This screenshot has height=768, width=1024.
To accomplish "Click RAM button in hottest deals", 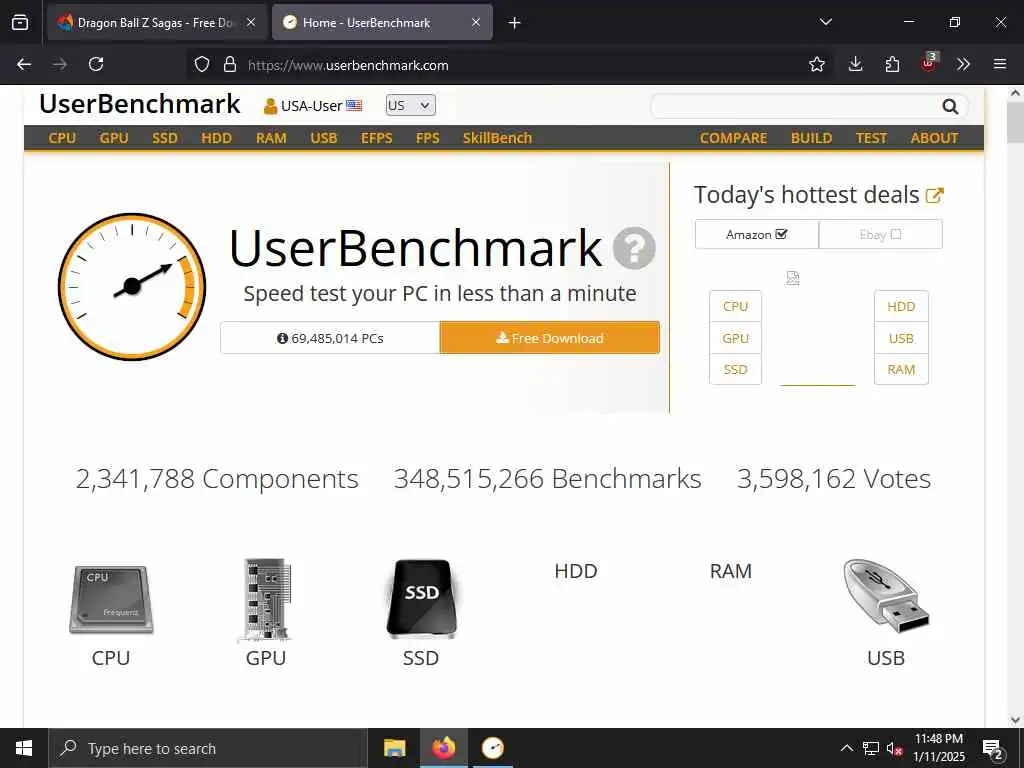I will 901,369.
